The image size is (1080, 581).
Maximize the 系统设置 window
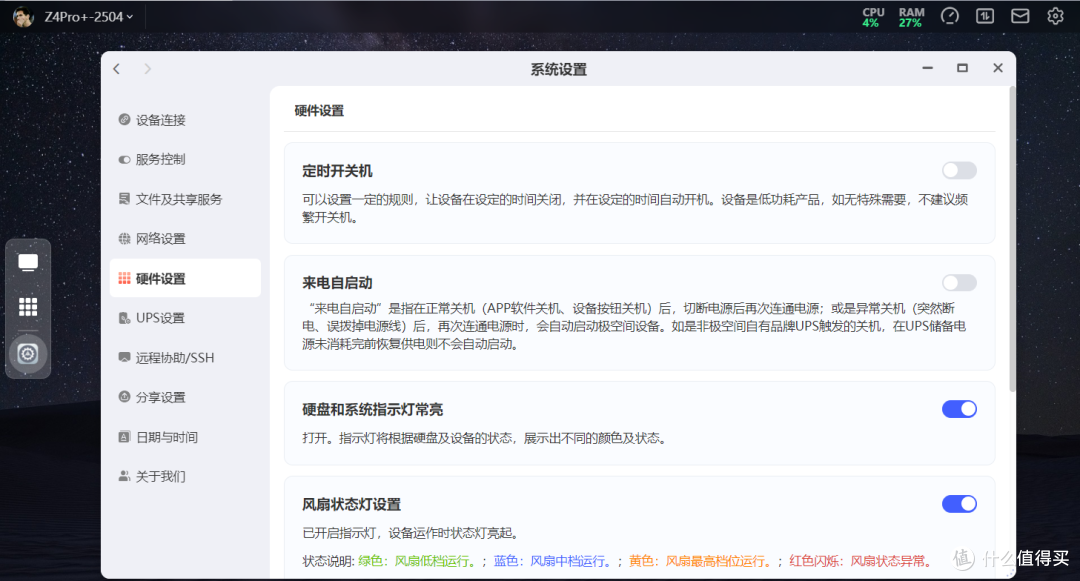pyautogui.click(x=962, y=68)
